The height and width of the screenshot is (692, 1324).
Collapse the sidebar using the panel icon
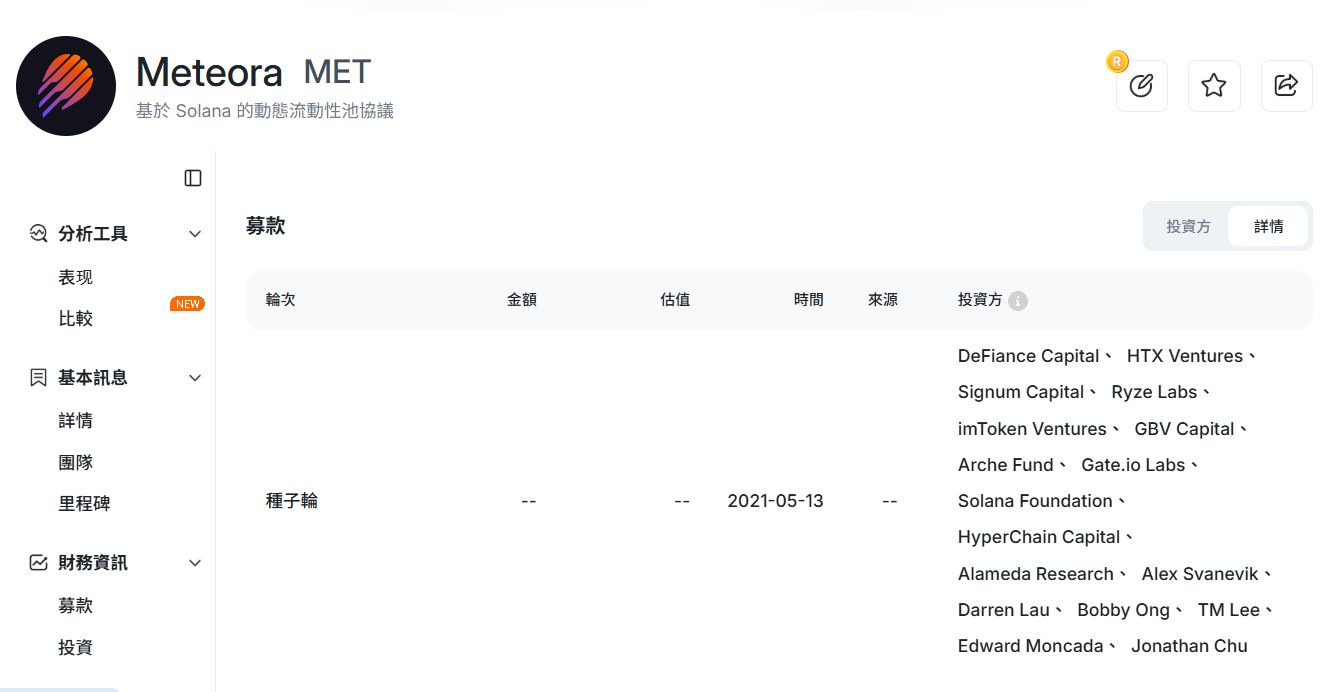pyautogui.click(x=191, y=177)
